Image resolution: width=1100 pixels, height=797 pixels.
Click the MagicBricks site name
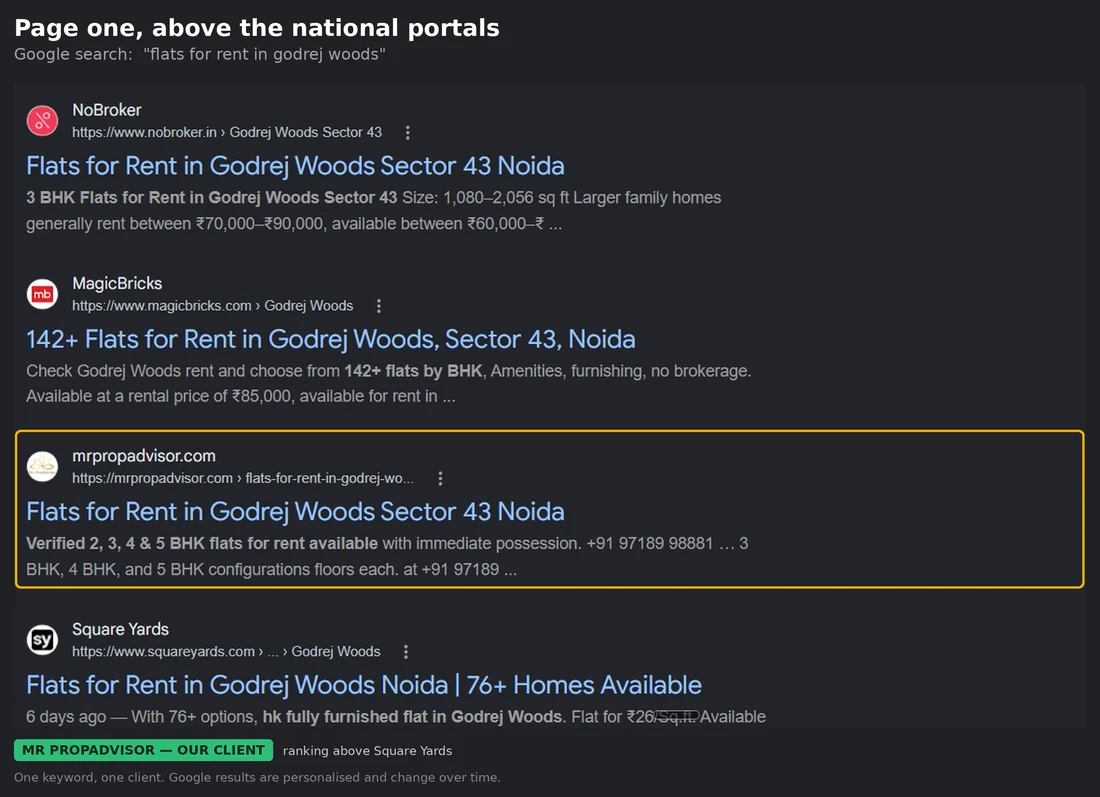click(x=117, y=283)
